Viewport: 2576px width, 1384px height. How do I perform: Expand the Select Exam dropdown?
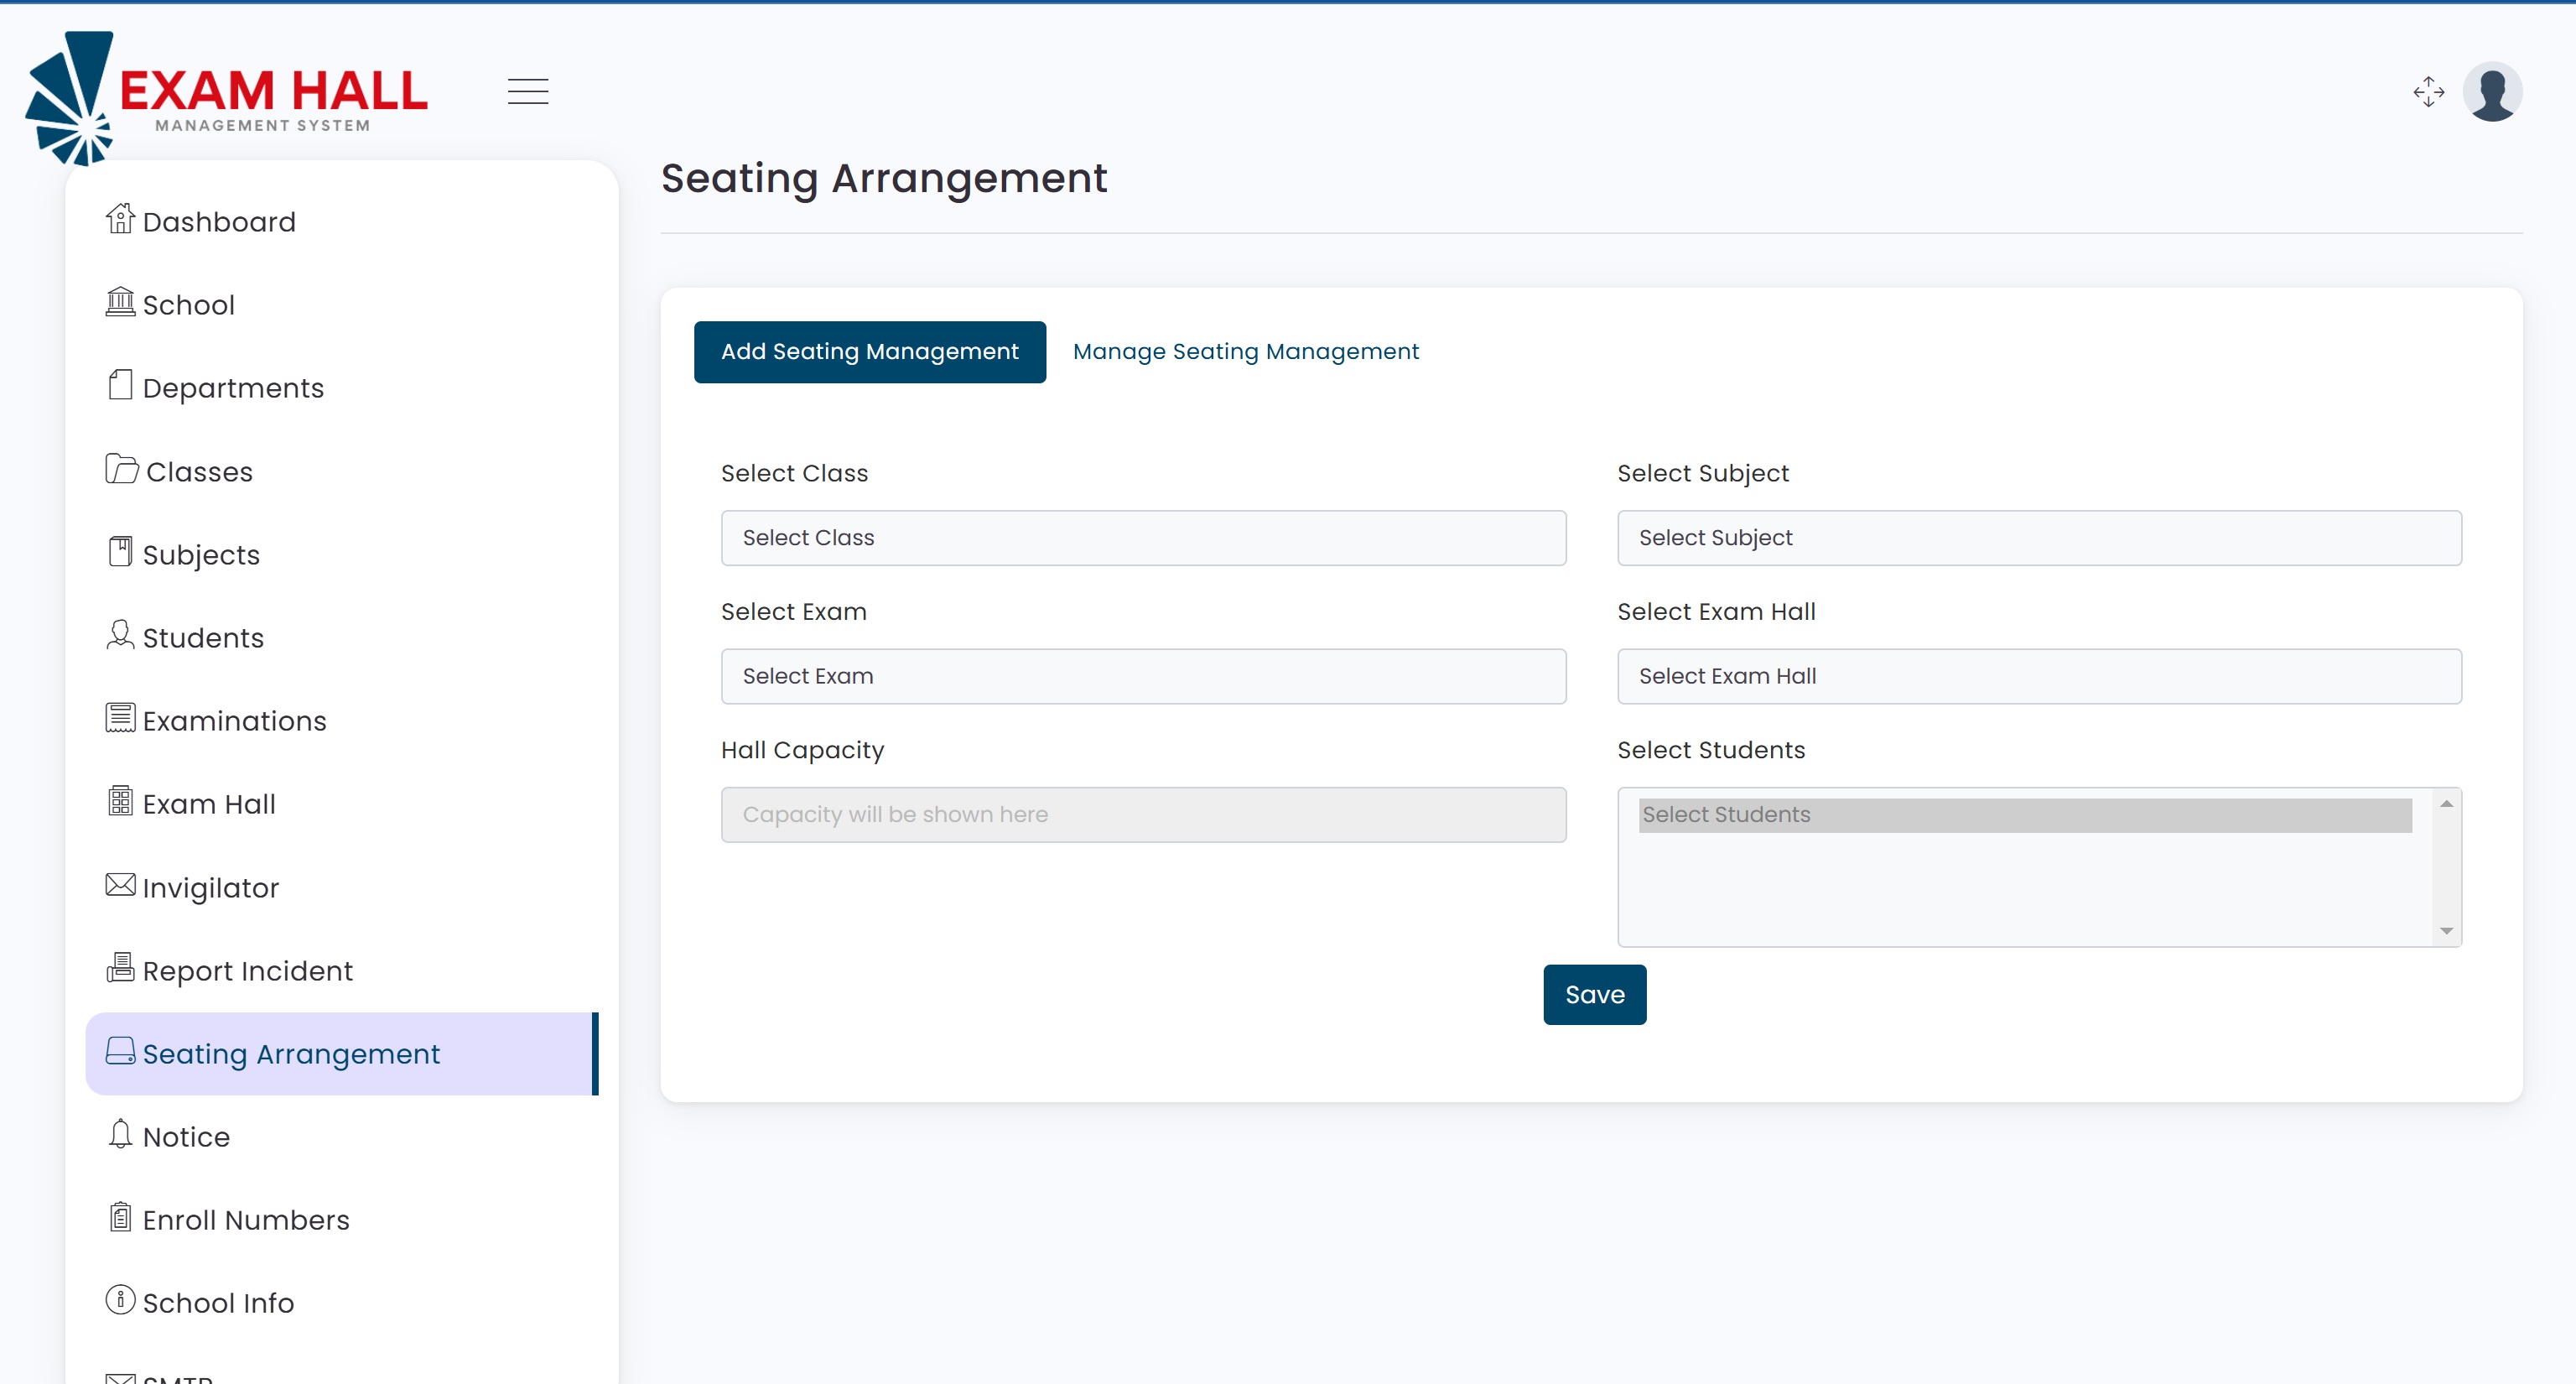pyautogui.click(x=1143, y=676)
